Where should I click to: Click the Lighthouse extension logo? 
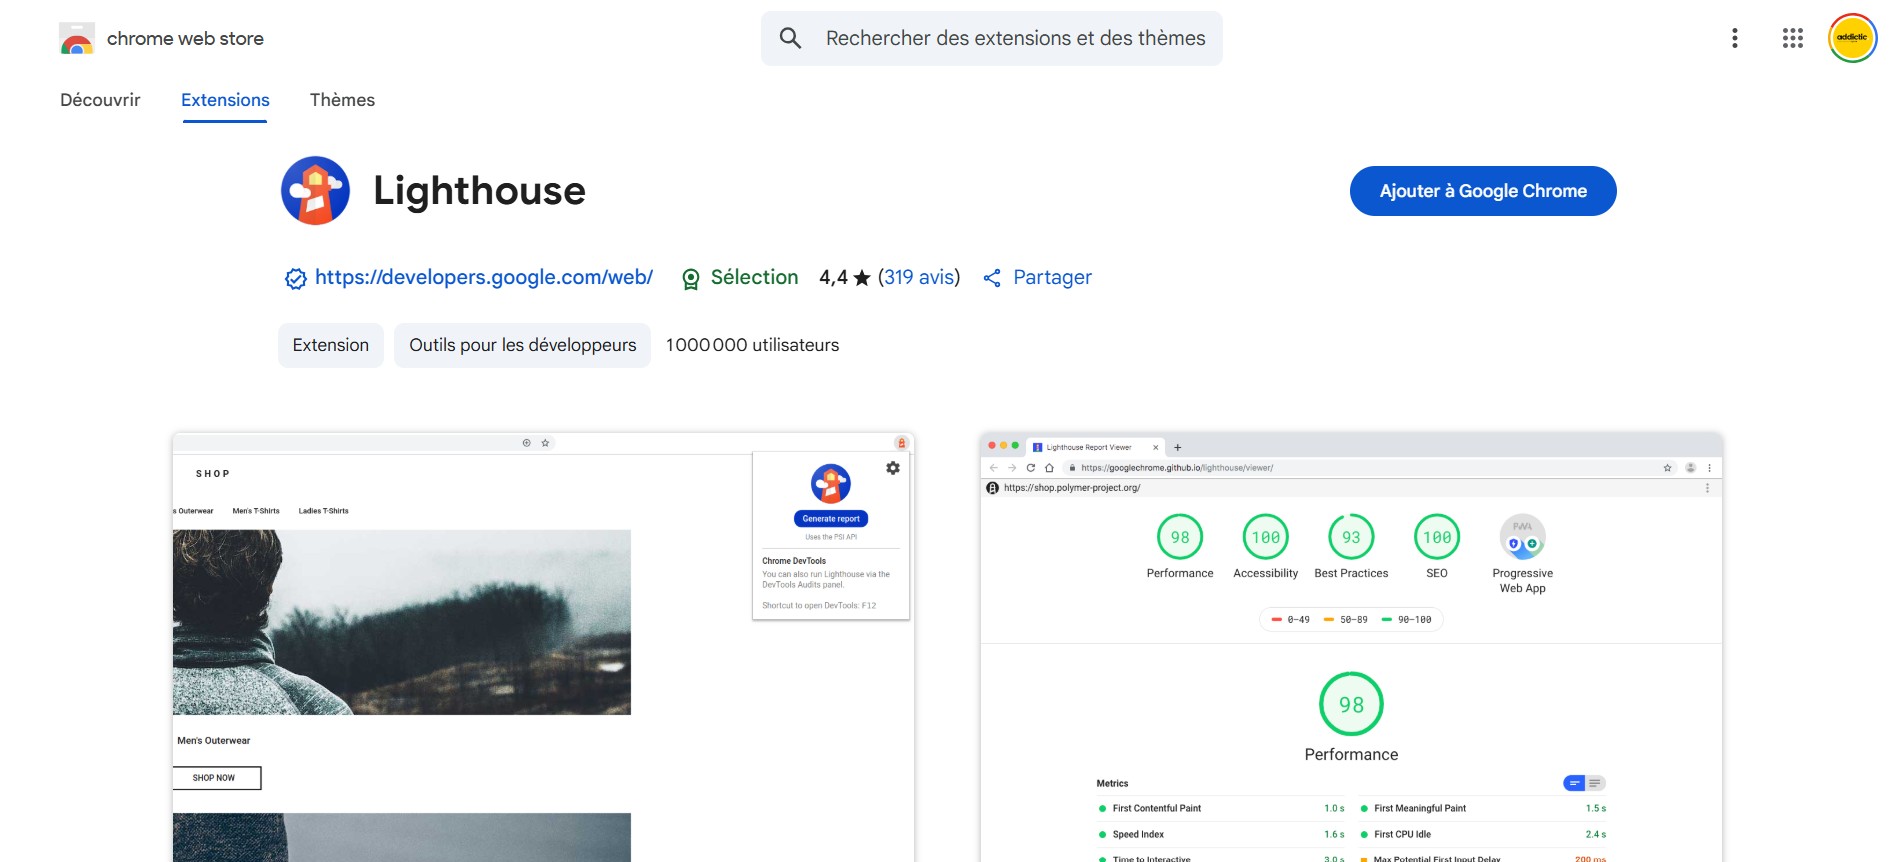316,191
